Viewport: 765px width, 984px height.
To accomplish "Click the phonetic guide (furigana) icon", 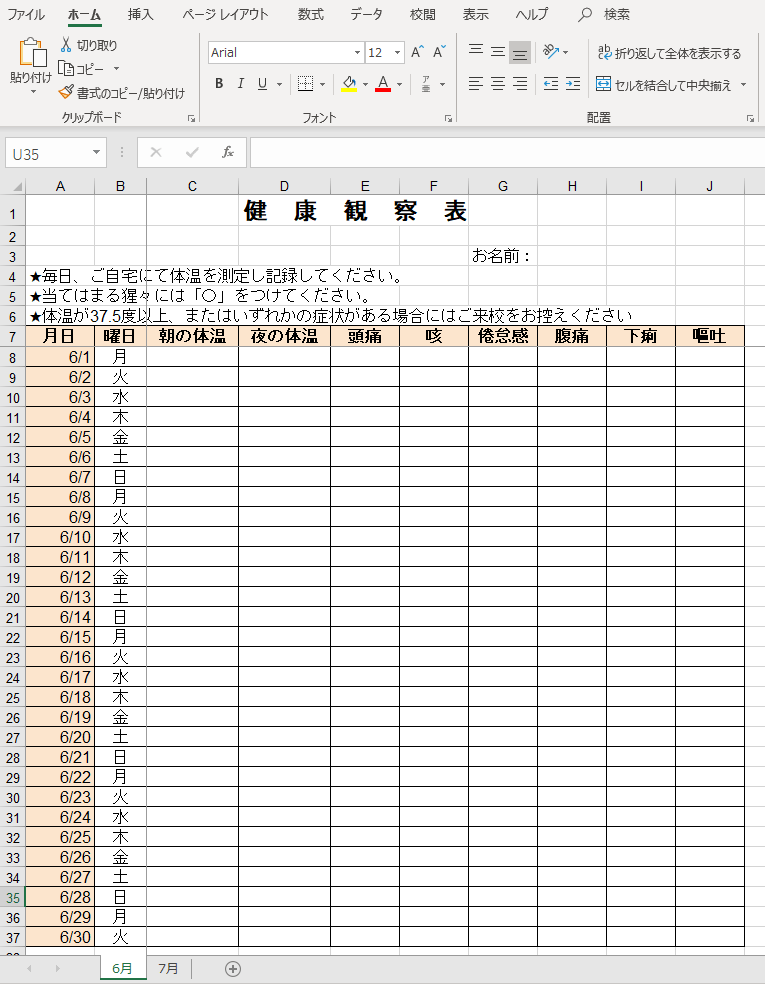I will 426,83.
